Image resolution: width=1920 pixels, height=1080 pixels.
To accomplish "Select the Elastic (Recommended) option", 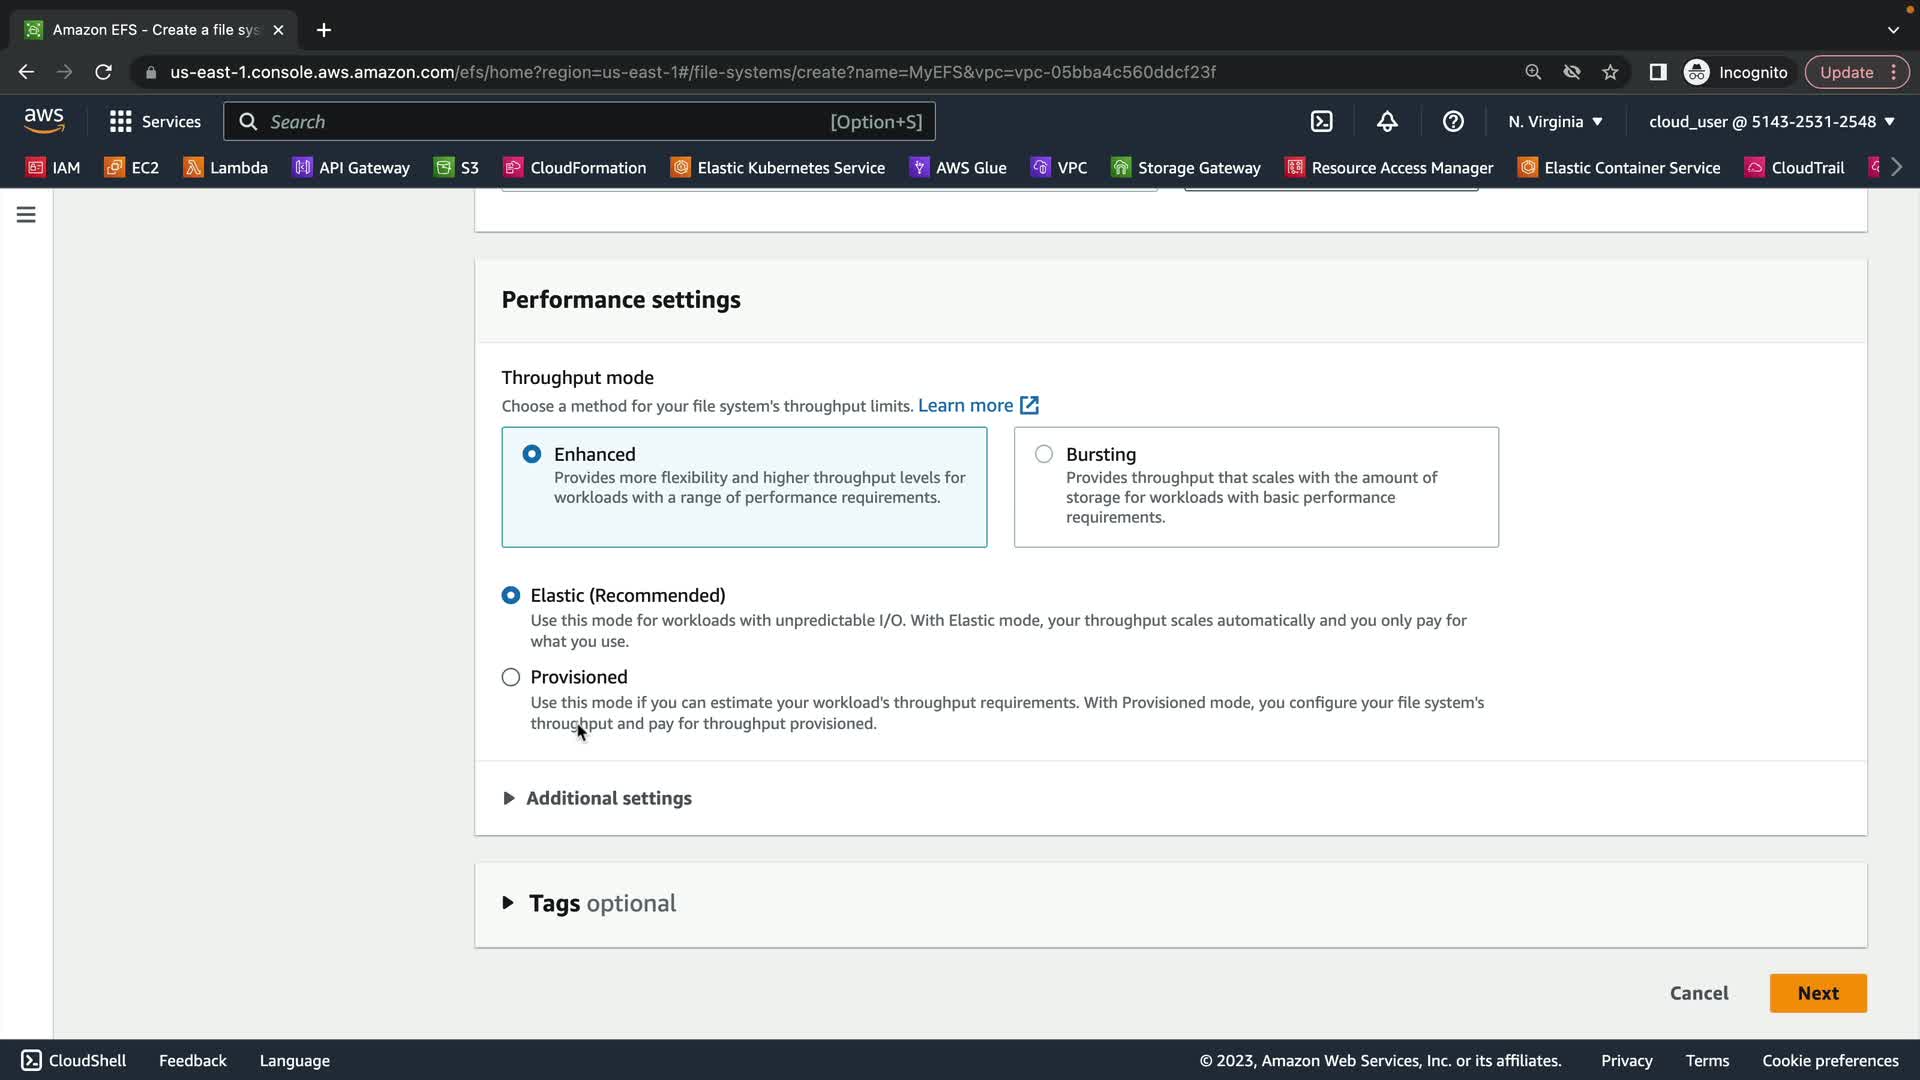I will coord(511,595).
